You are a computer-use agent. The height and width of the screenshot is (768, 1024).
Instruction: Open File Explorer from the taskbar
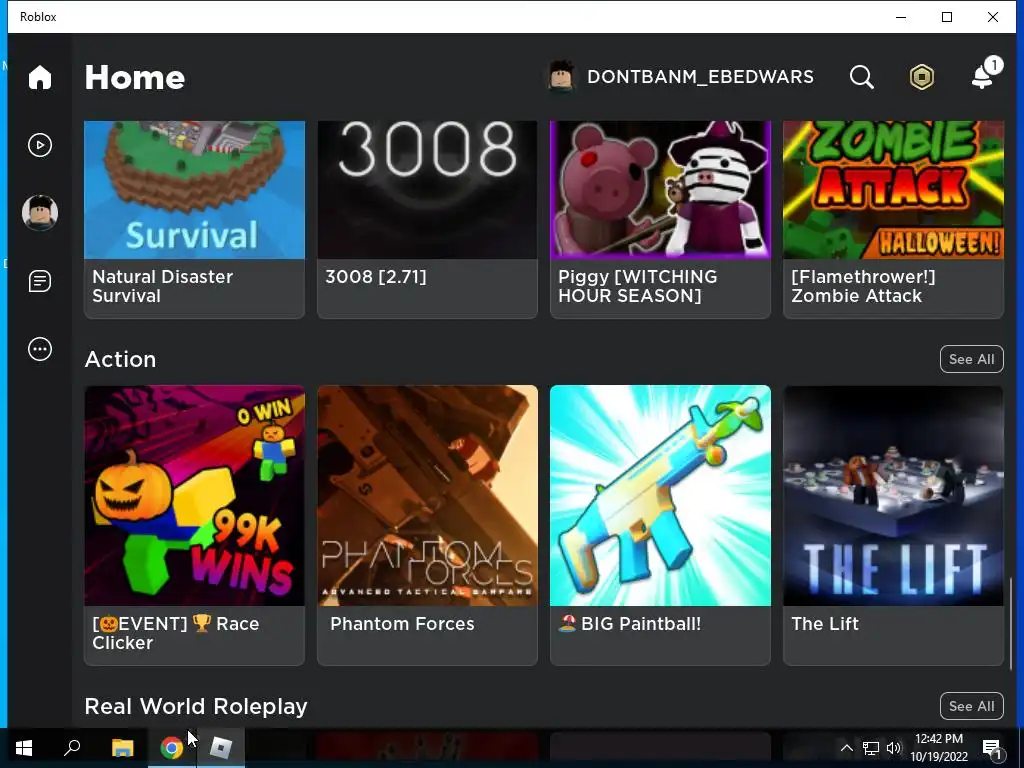pyautogui.click(x=122, y=748)
